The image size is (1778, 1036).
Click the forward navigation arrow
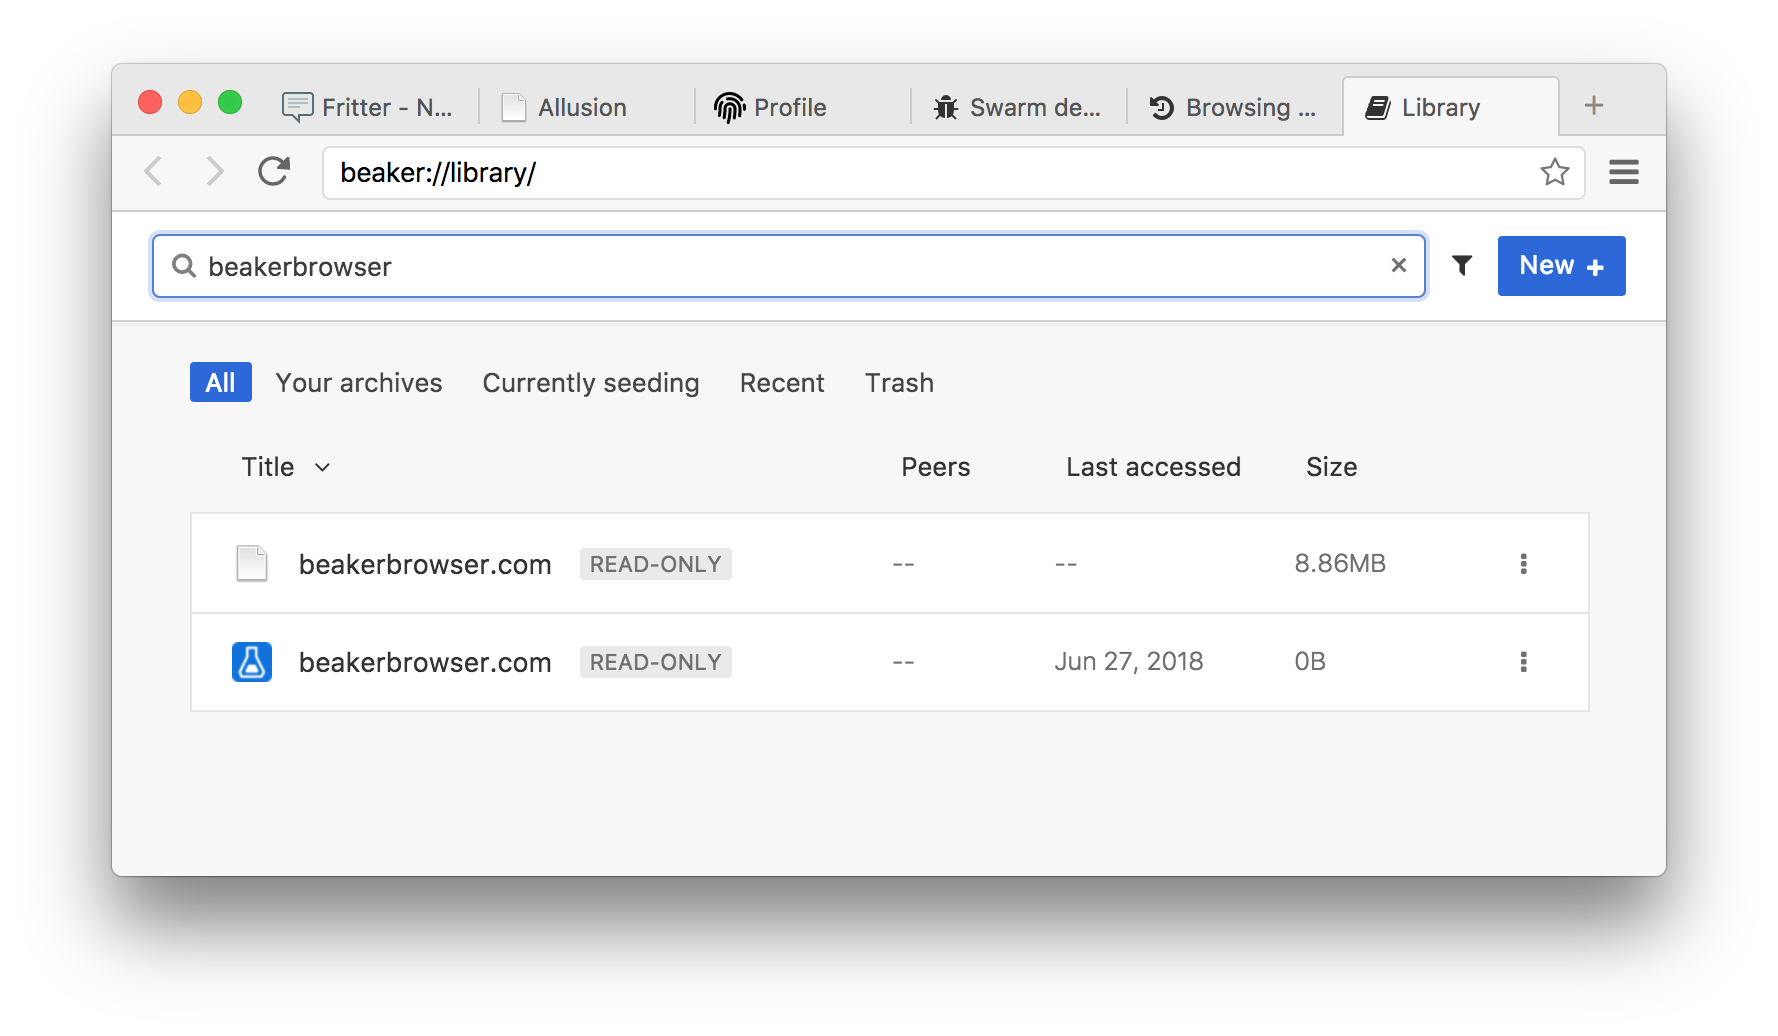(214, 171)
